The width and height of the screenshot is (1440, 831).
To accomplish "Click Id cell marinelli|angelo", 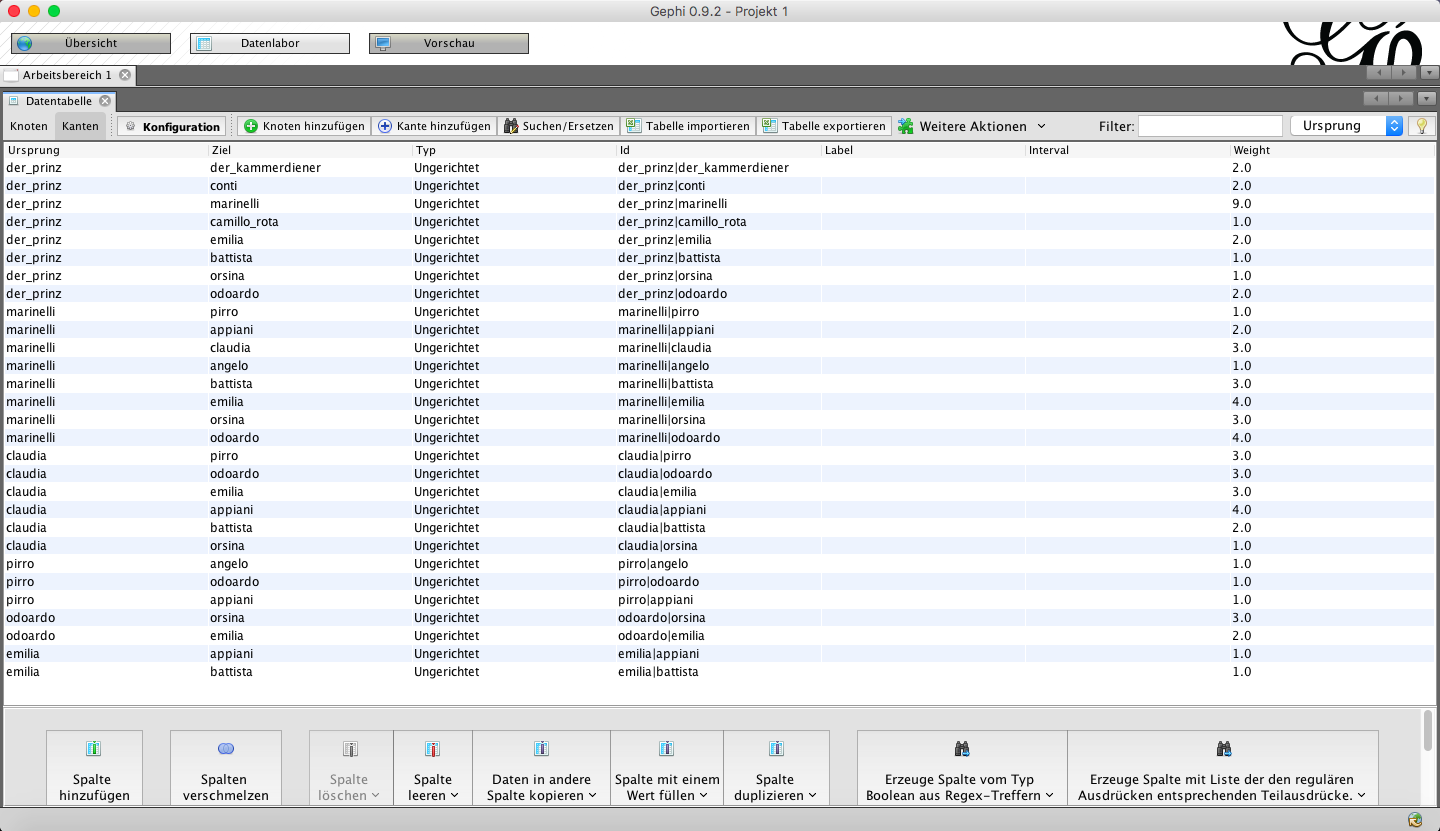I will [718, 366].
